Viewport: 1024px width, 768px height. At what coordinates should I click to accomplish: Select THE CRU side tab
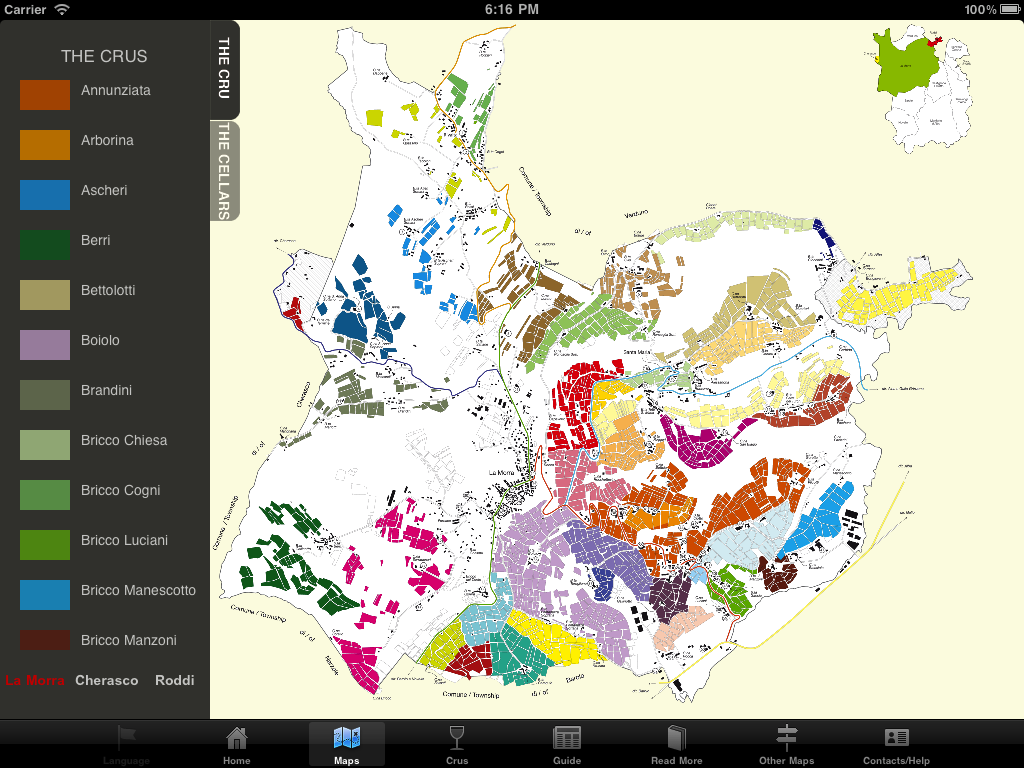click(x=225, y=68)
